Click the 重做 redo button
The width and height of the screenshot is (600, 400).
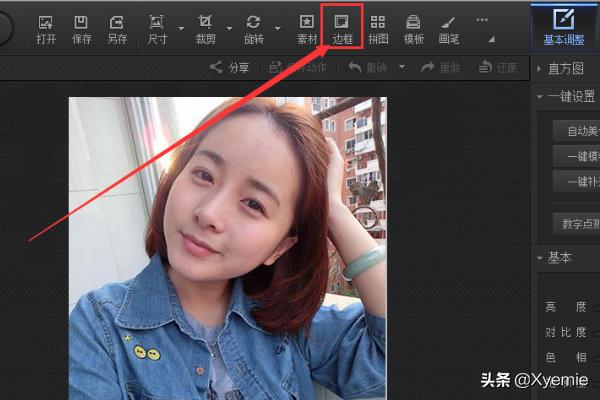coord(440,68)
